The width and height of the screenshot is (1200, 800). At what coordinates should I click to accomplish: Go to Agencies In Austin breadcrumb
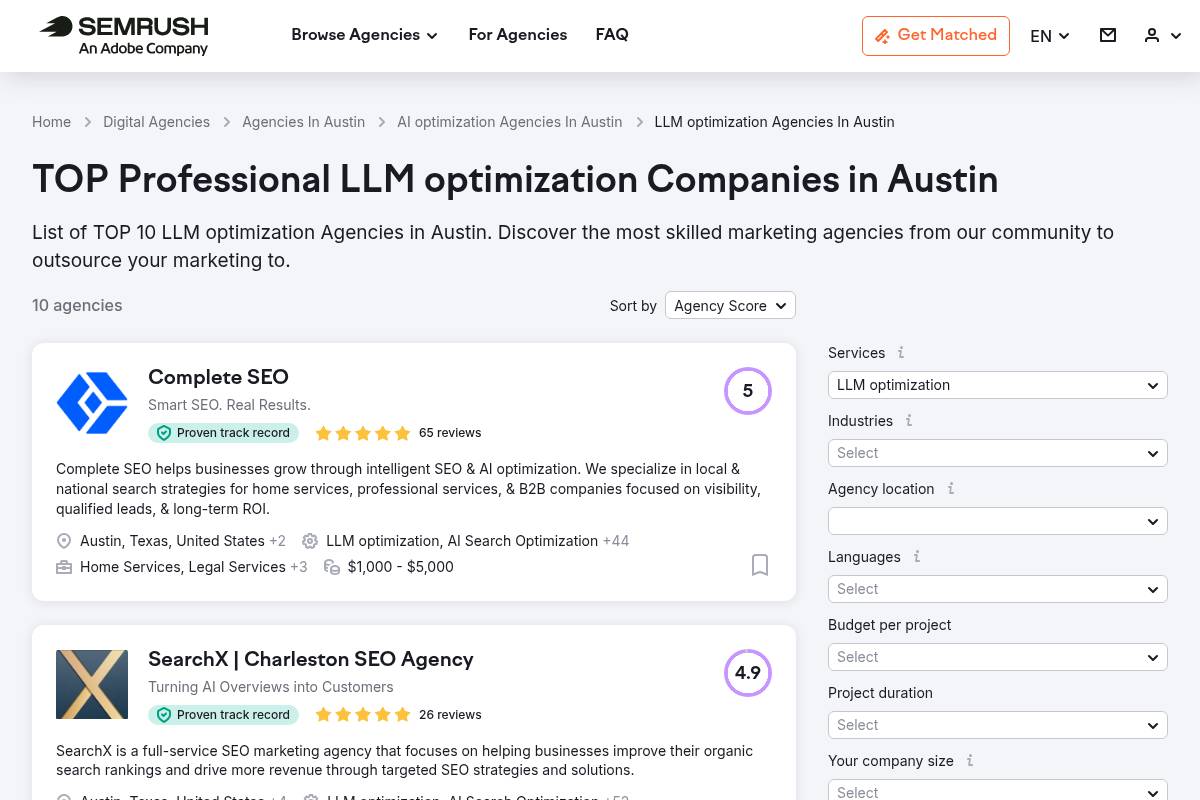(x=303, y=122)
